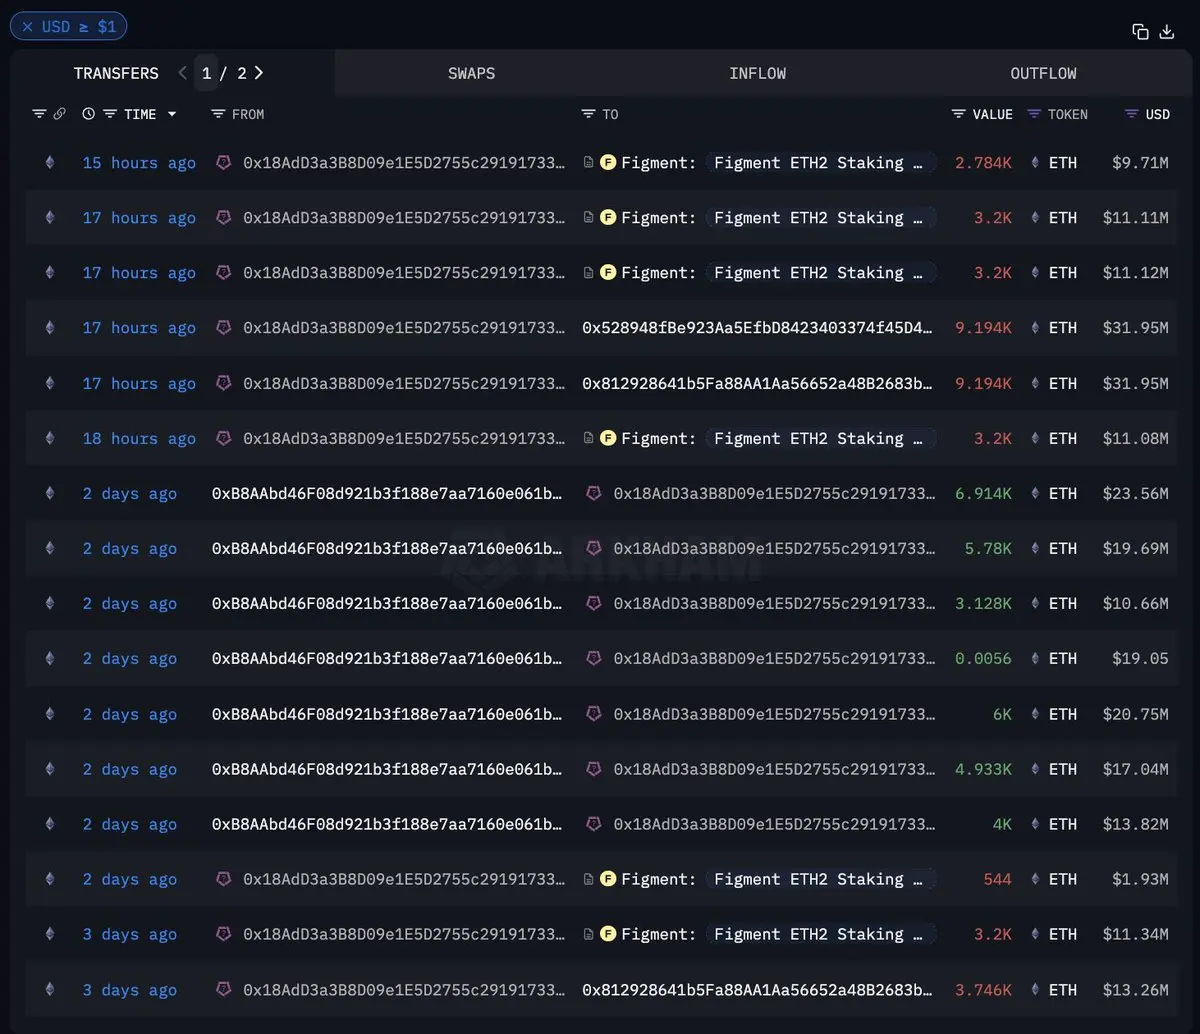This screenshot has width=1200, height=1034.
Task: Switch to the SWAPS tab
Action: 472,73
